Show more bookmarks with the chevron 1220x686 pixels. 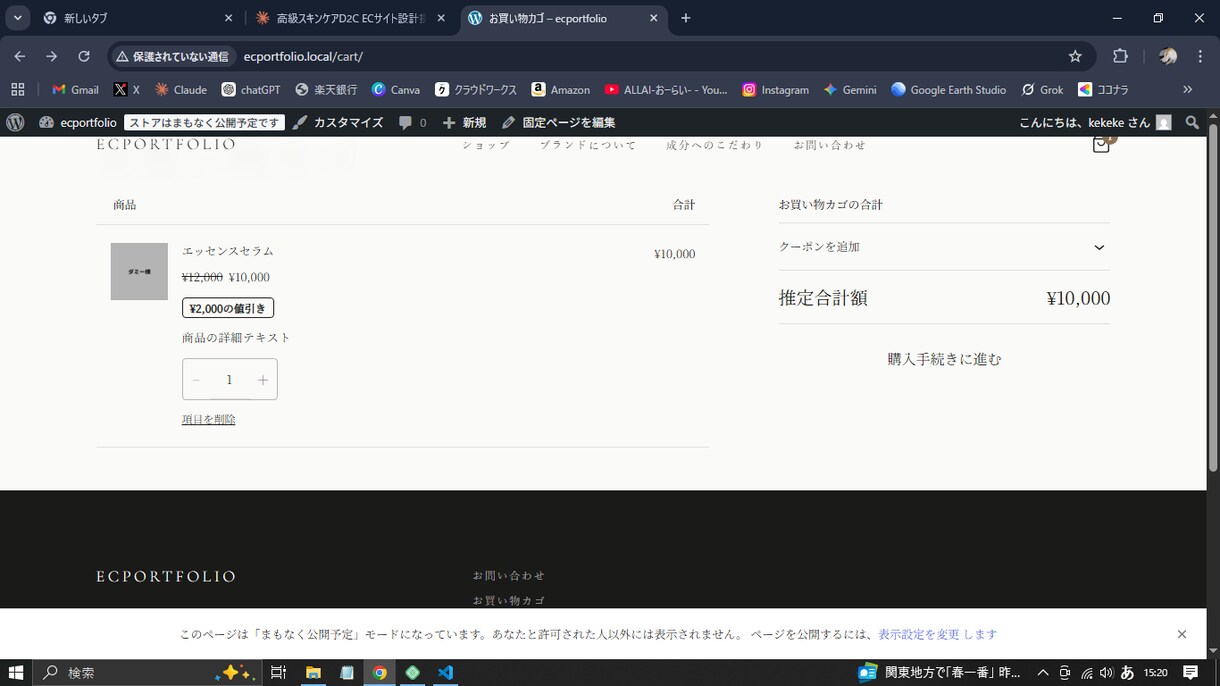[1187, 89]
